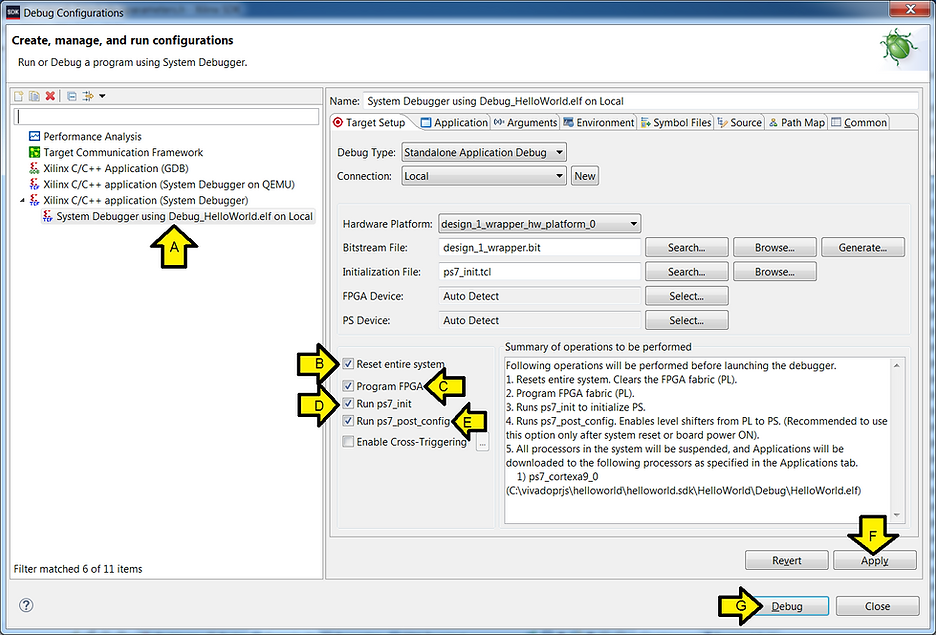The image size is (936, 635).
Task: Click the Apply button
Action: click(x=874, y=560)
